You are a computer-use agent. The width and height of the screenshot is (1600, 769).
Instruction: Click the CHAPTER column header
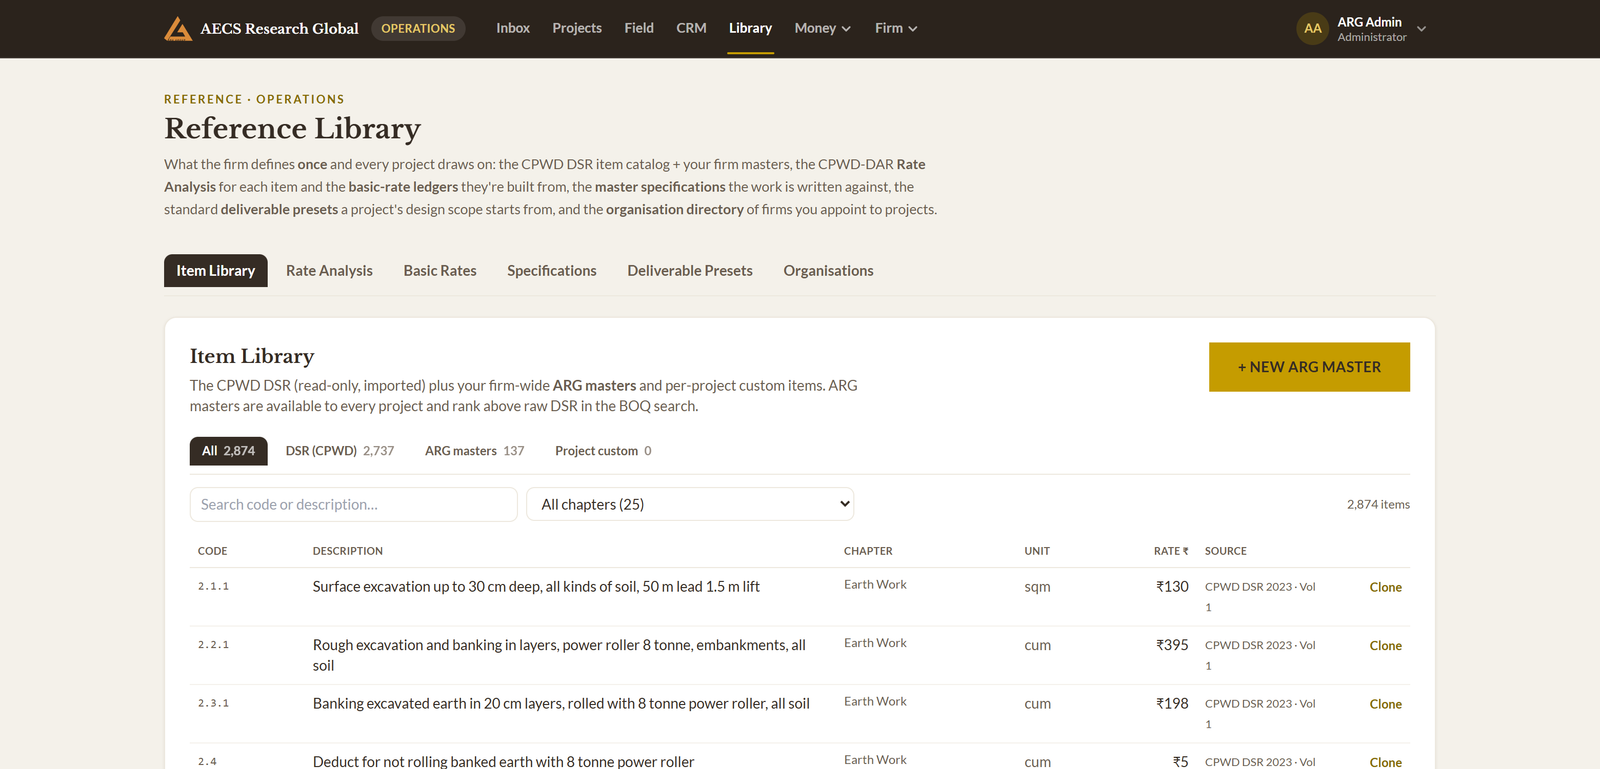pos(868,551)
